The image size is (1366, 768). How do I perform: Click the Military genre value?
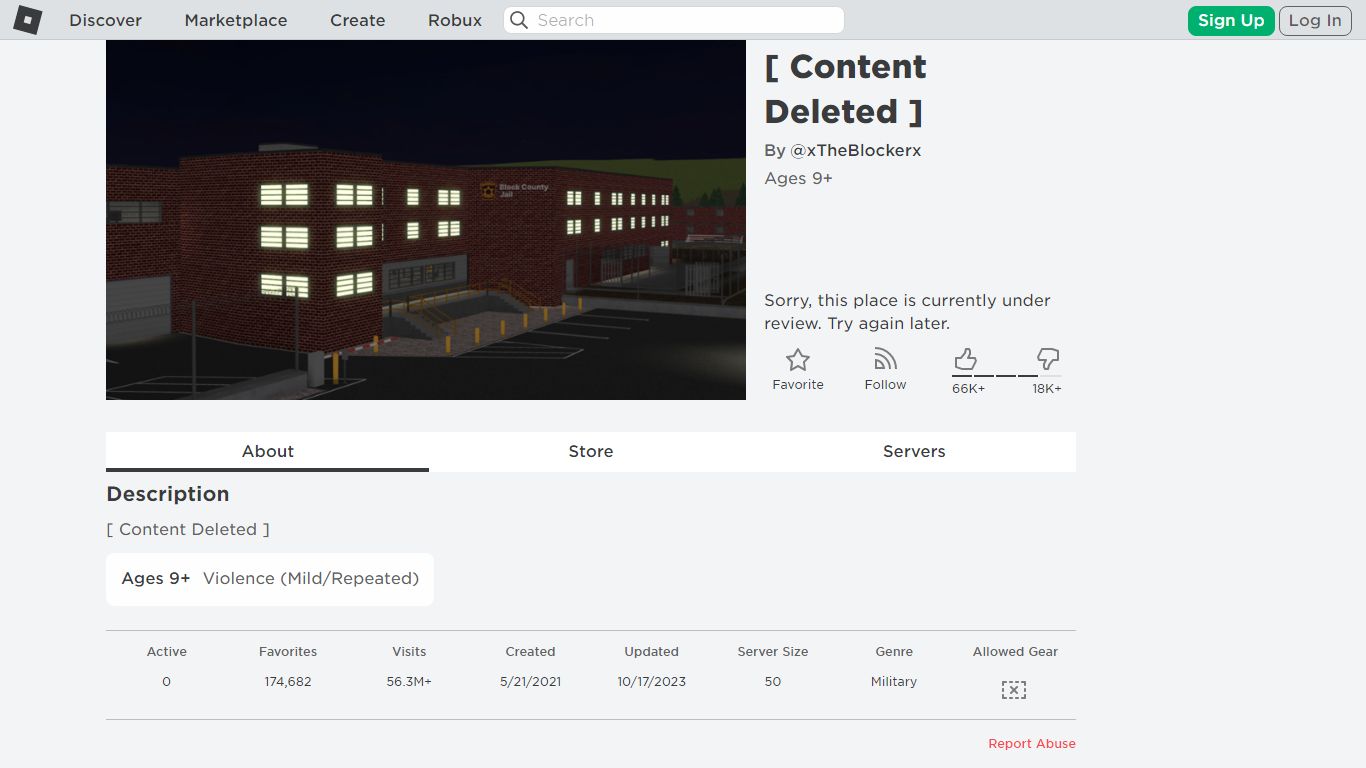click(x=894, y=681)
